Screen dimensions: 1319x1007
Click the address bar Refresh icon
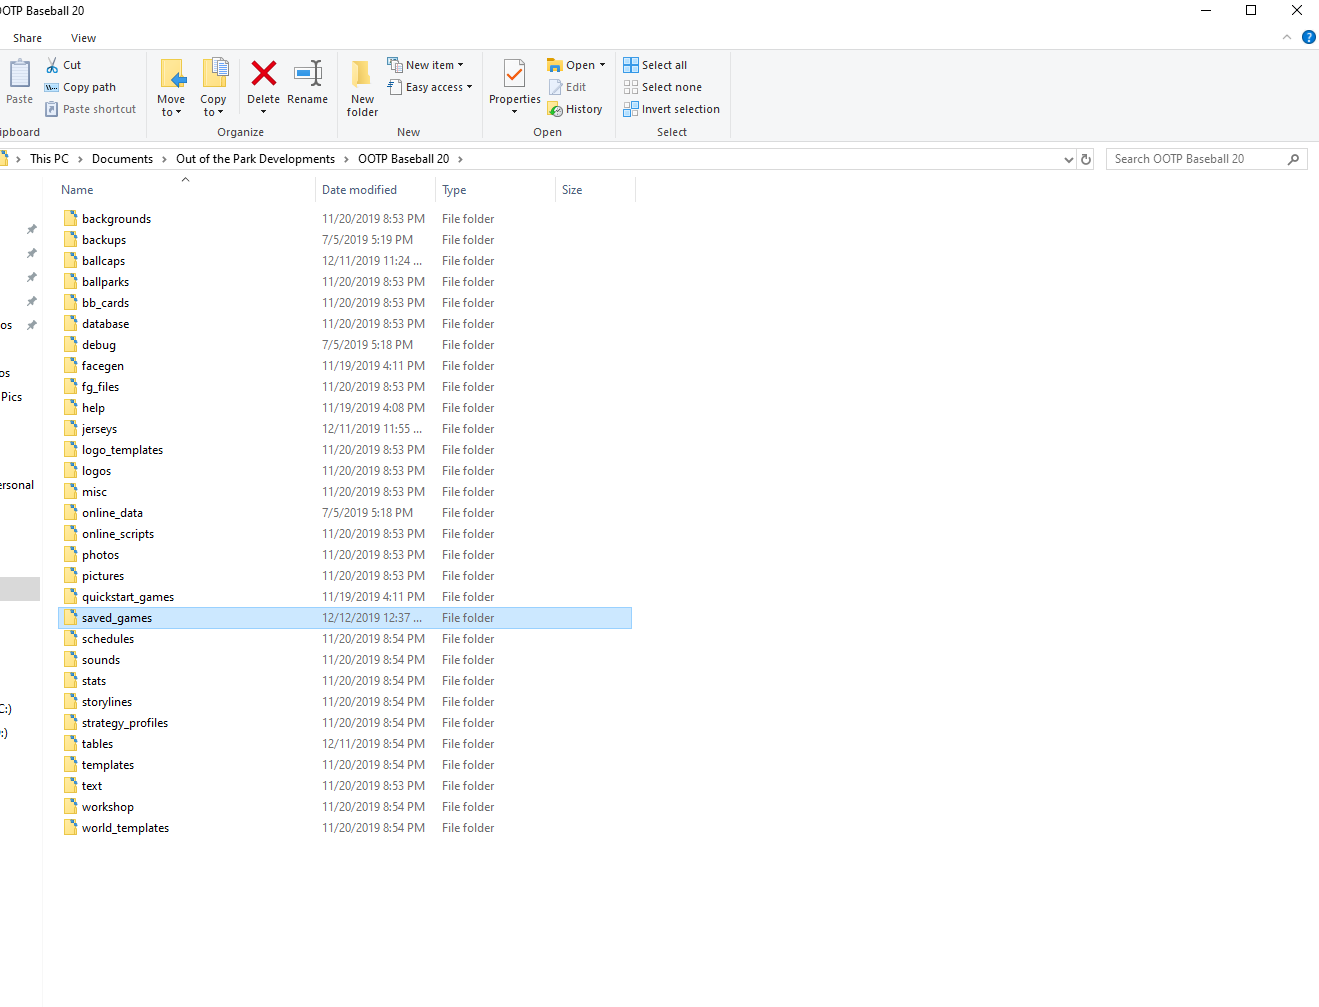1086,159
